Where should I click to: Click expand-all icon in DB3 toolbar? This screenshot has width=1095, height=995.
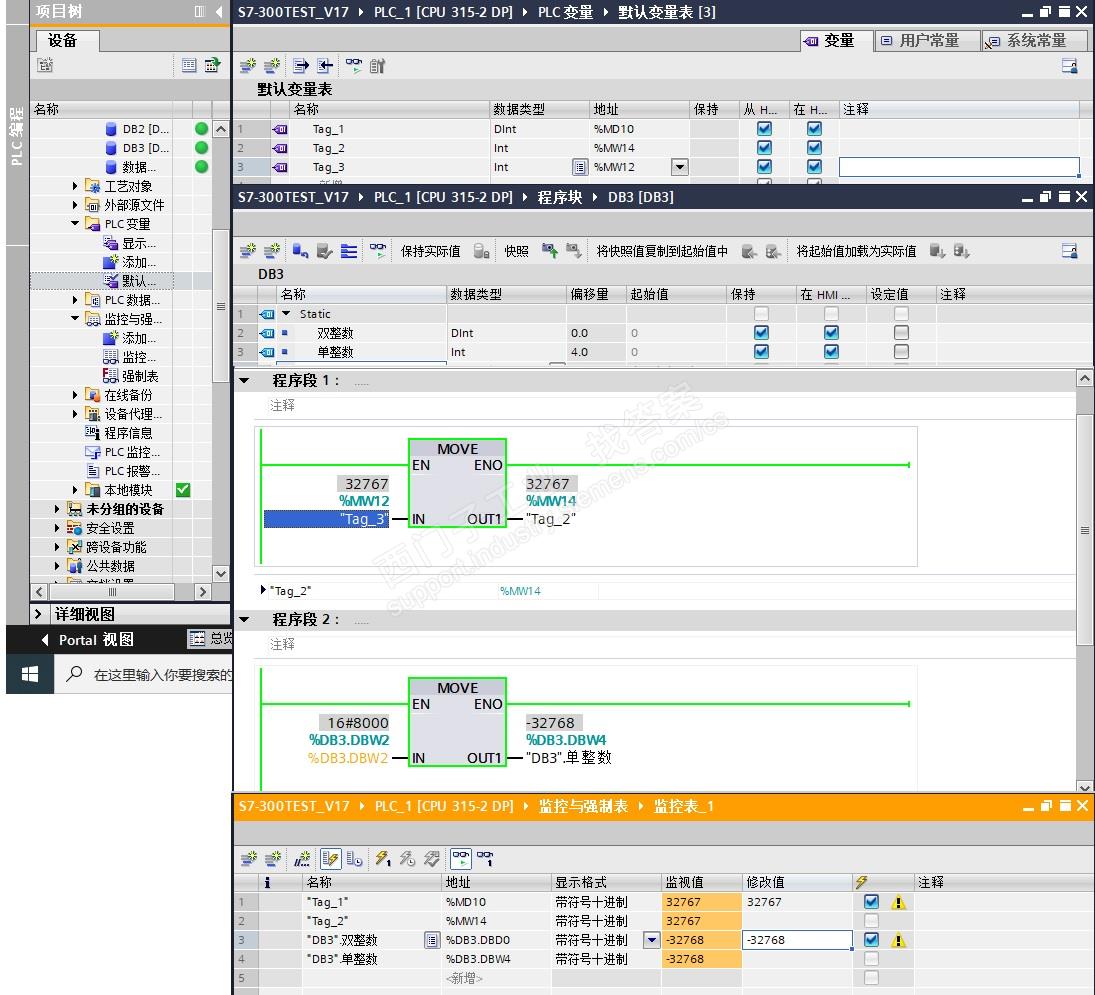[x=348, y=251]
